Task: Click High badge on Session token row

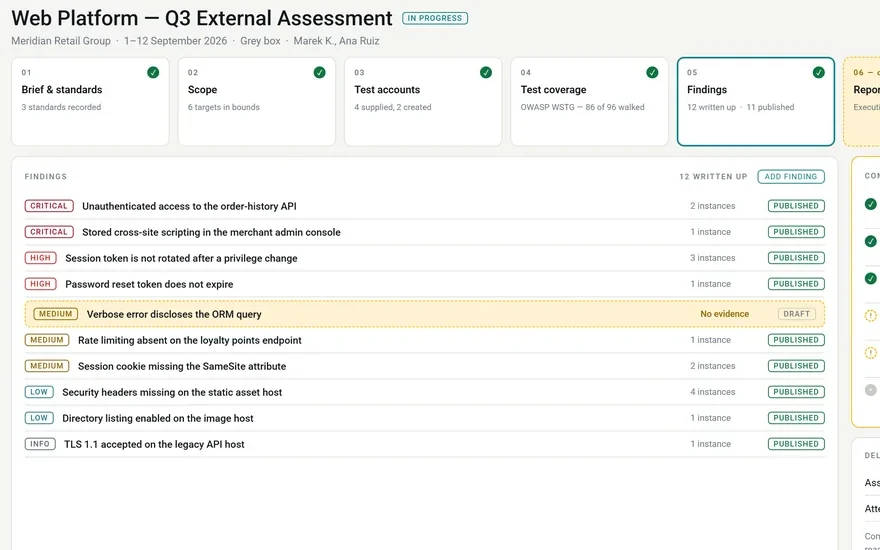Action: pos(40,258)
